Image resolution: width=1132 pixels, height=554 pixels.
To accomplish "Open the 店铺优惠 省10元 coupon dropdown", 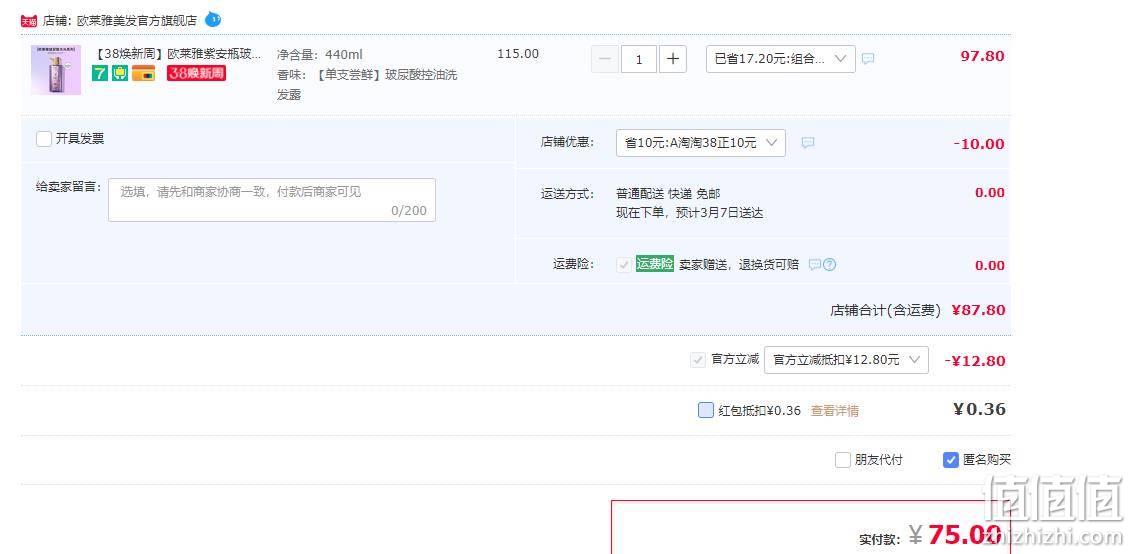I will (x=700, y=143).
